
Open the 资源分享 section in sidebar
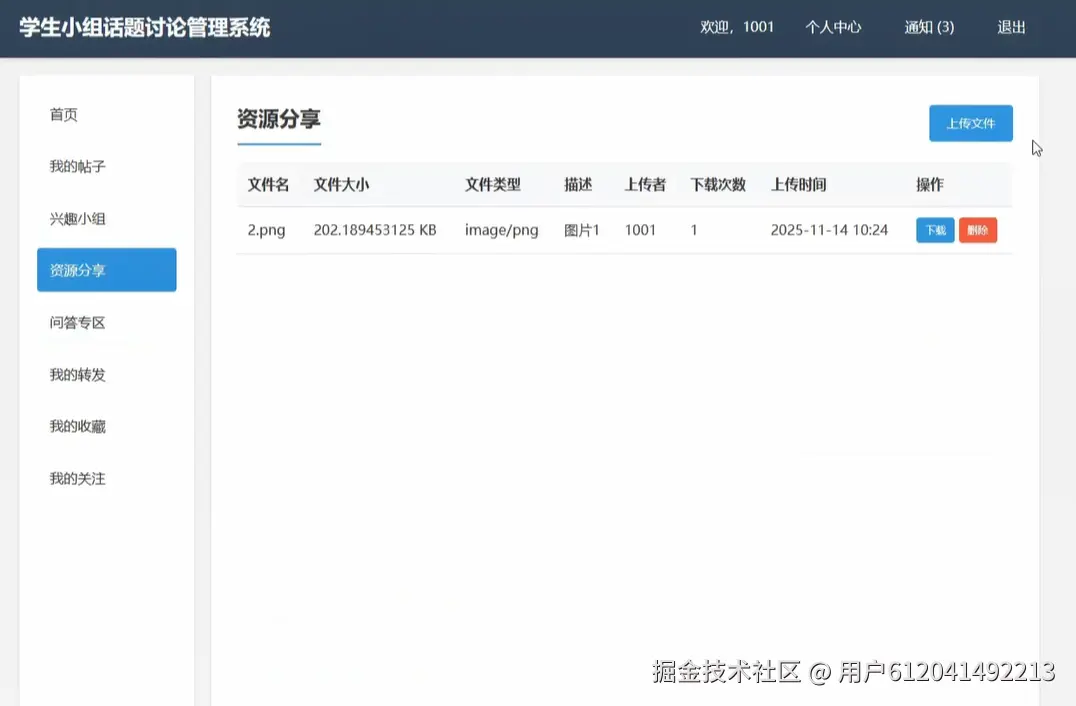[106, 270]
